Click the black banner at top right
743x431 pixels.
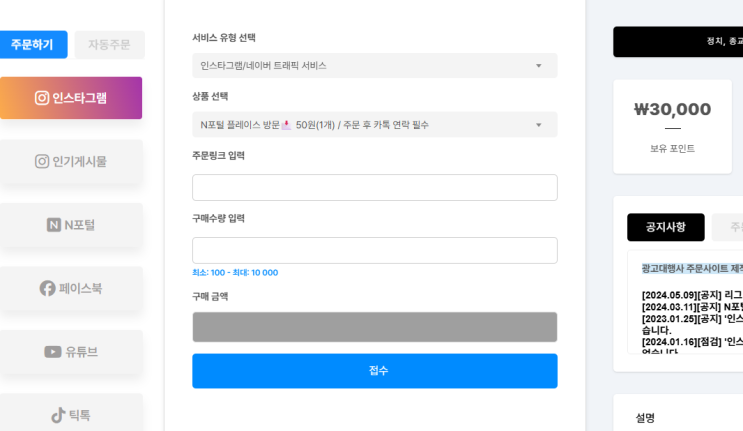click(x=678, y=42)
